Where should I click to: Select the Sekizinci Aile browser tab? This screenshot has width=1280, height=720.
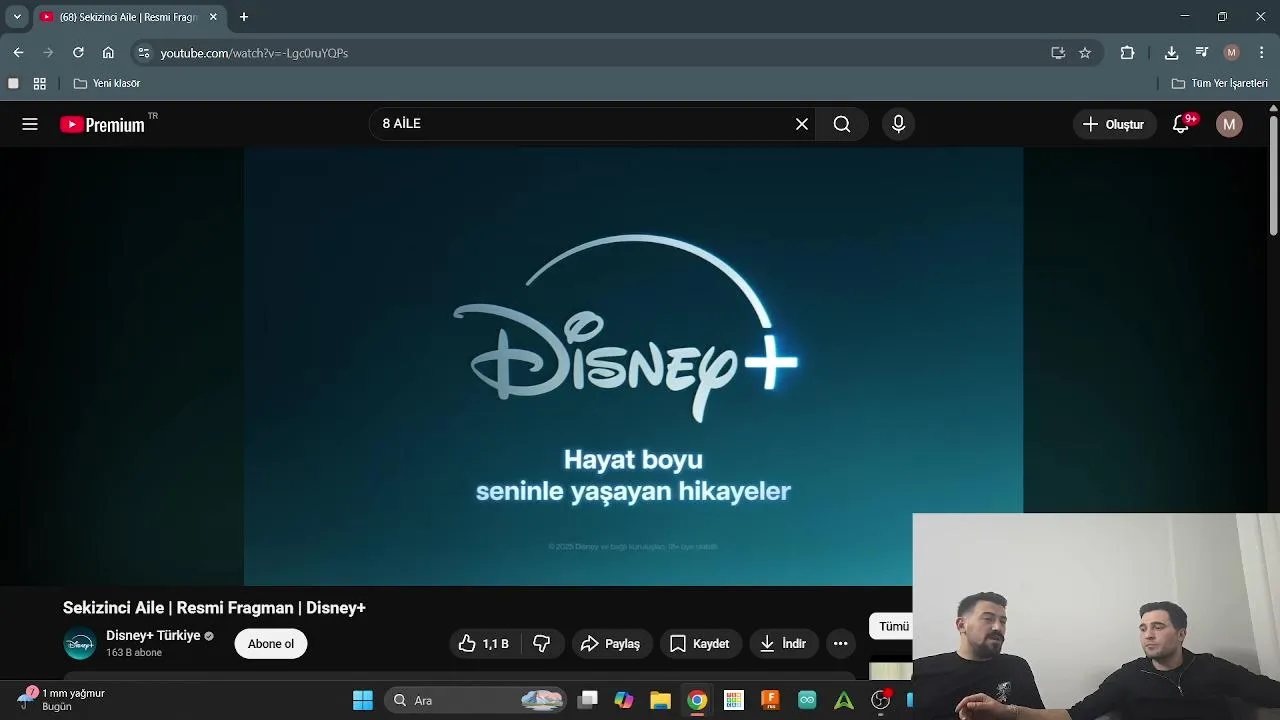point(129,18)
